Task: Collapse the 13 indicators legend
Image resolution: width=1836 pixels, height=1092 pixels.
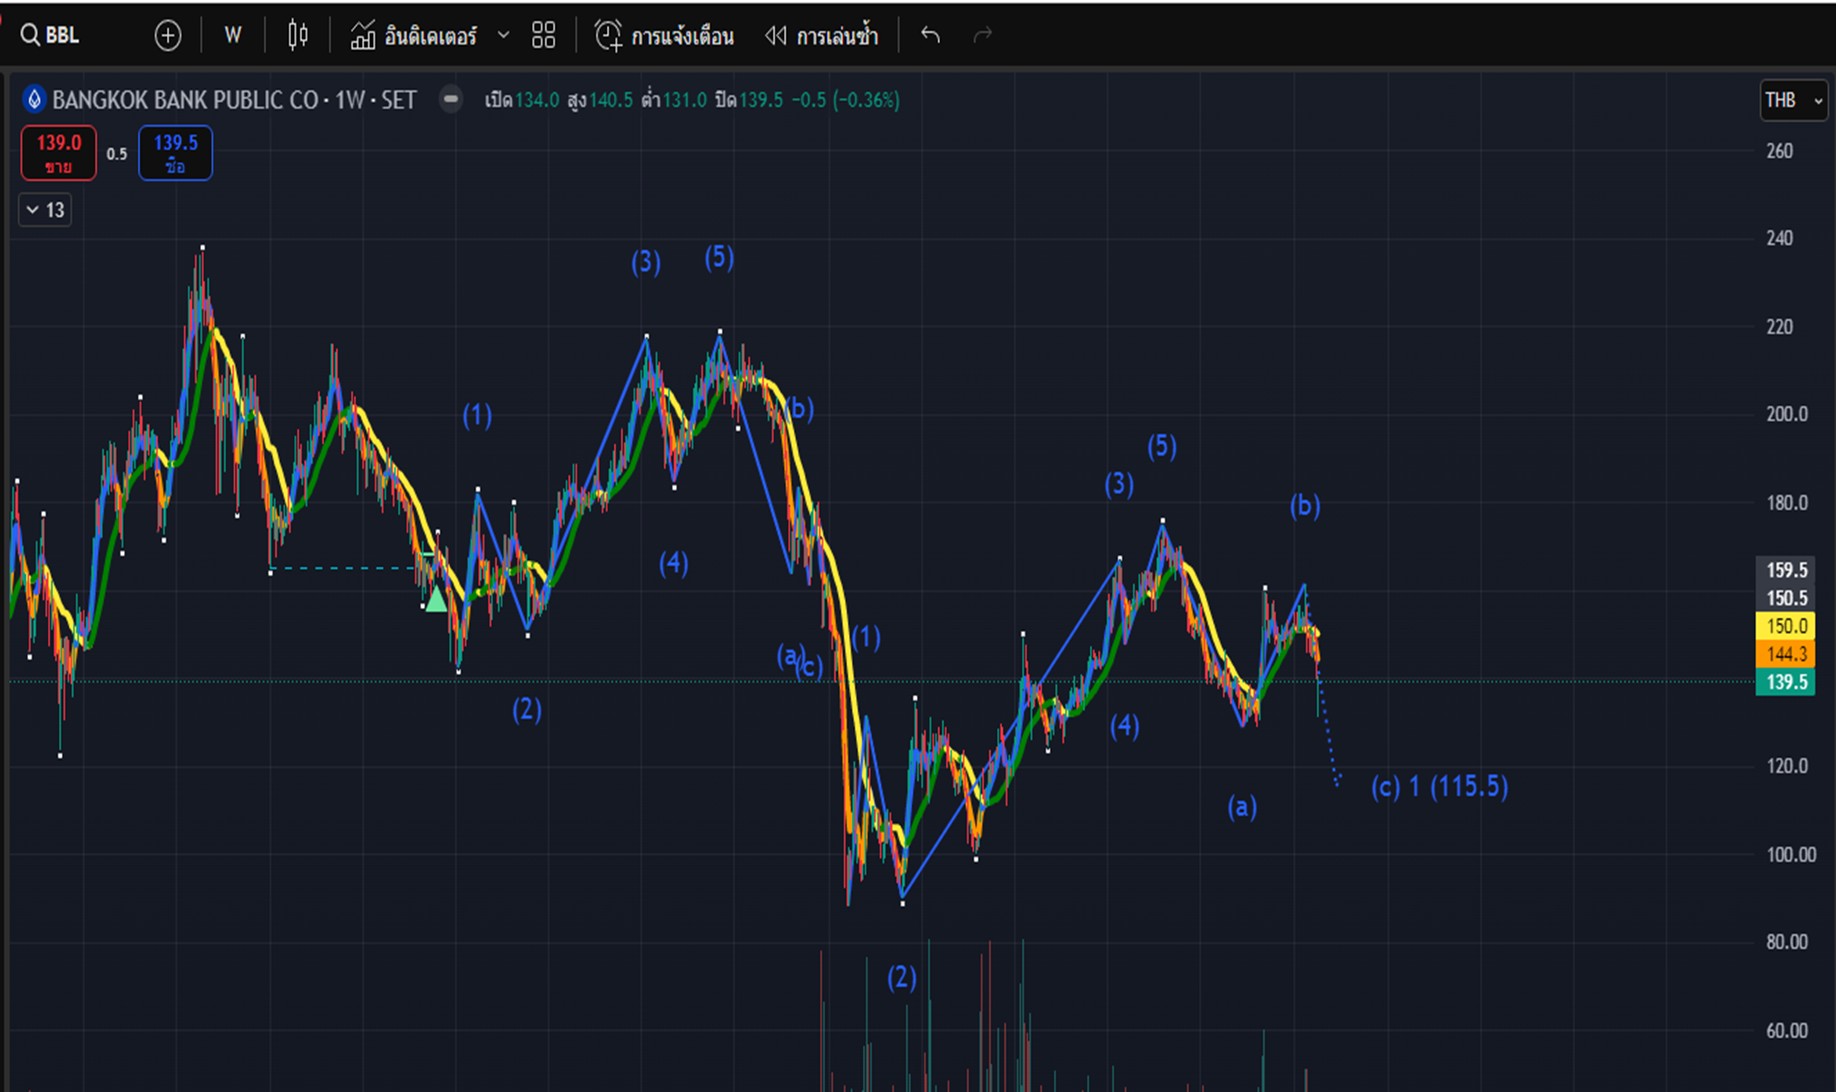Action: (x=45, y=210)
